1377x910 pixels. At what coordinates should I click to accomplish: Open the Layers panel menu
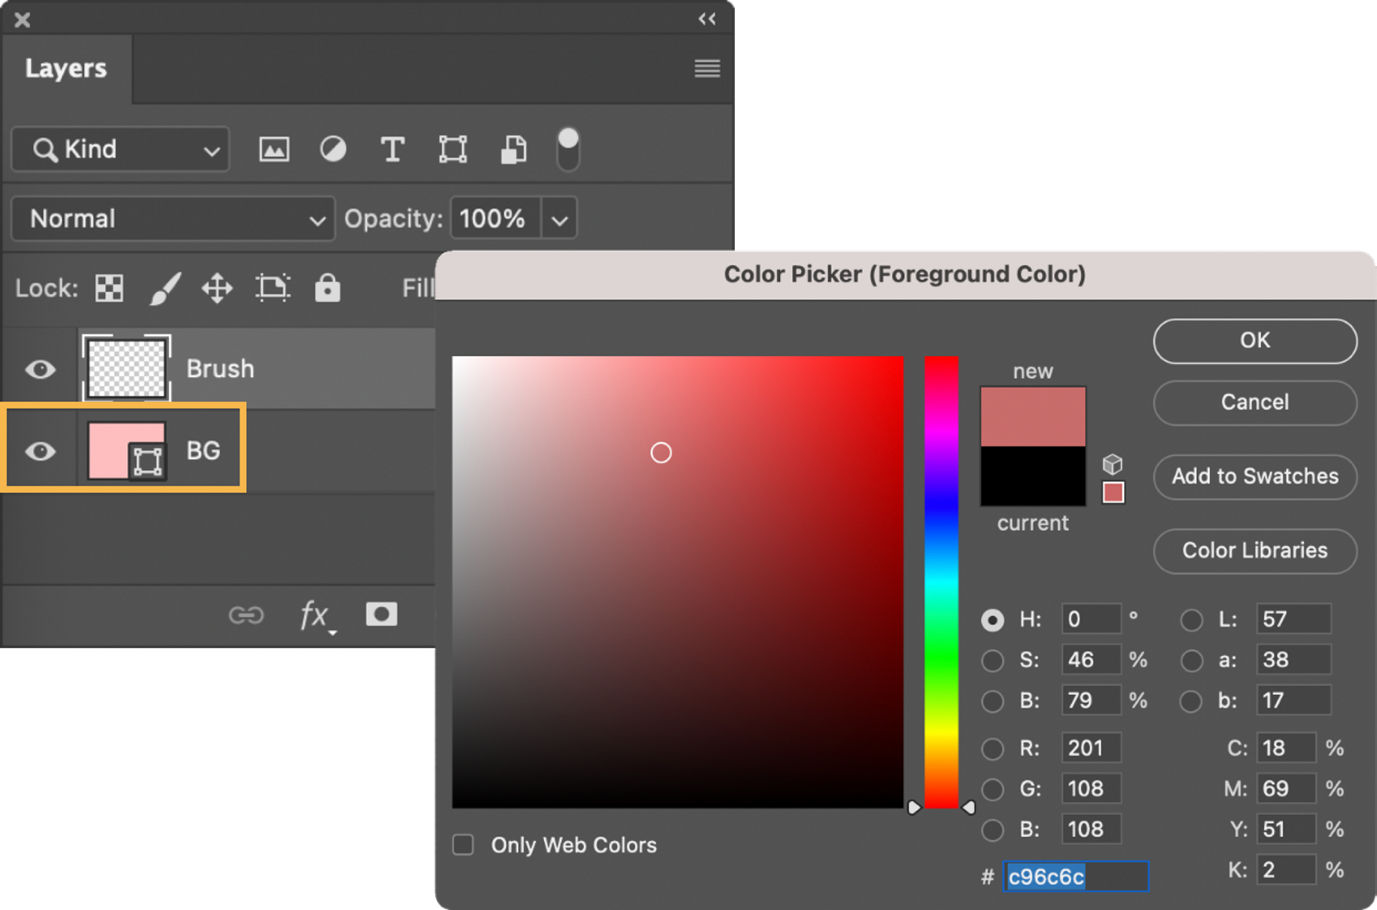[707, 68]
